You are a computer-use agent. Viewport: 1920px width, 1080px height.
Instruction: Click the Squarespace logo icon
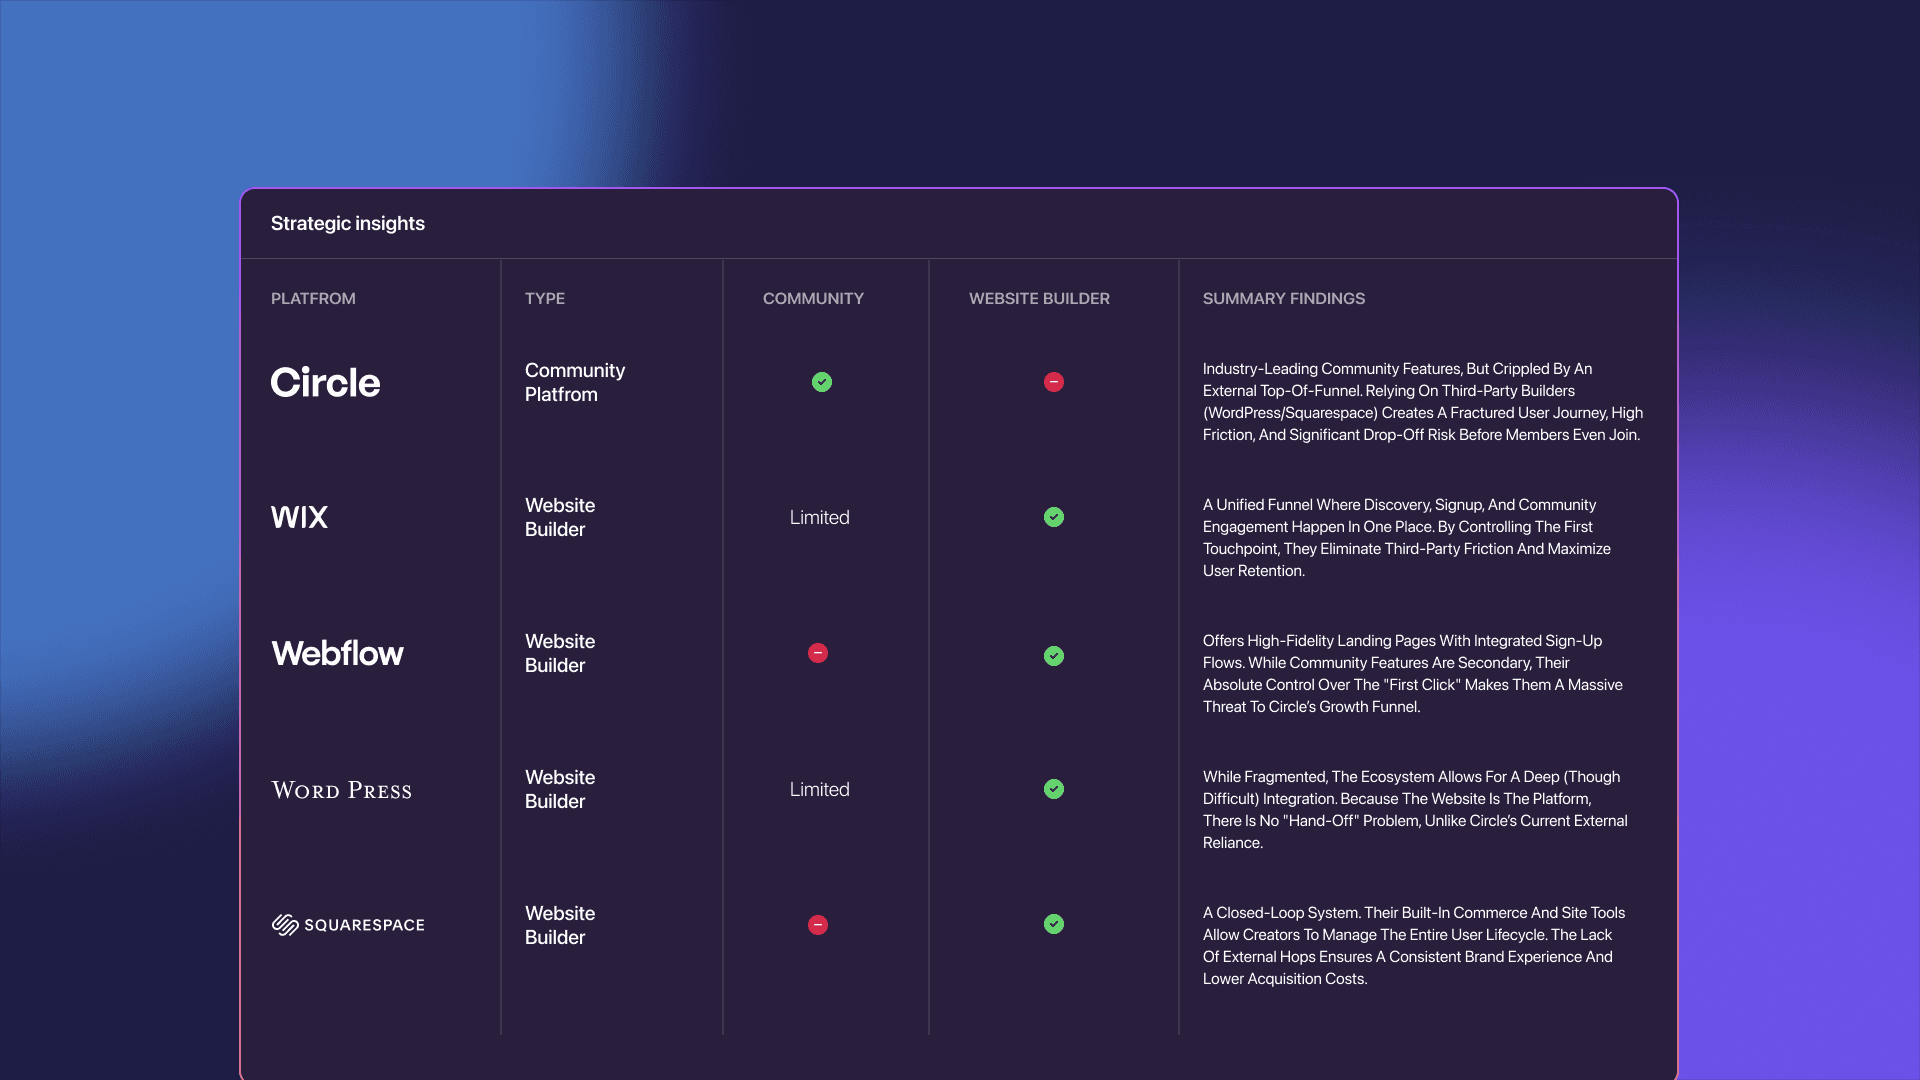(286, 924)
